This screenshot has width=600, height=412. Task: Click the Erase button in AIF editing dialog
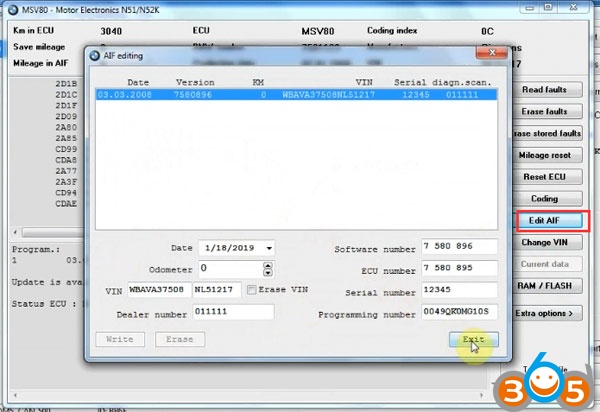(x=179, y=339)
